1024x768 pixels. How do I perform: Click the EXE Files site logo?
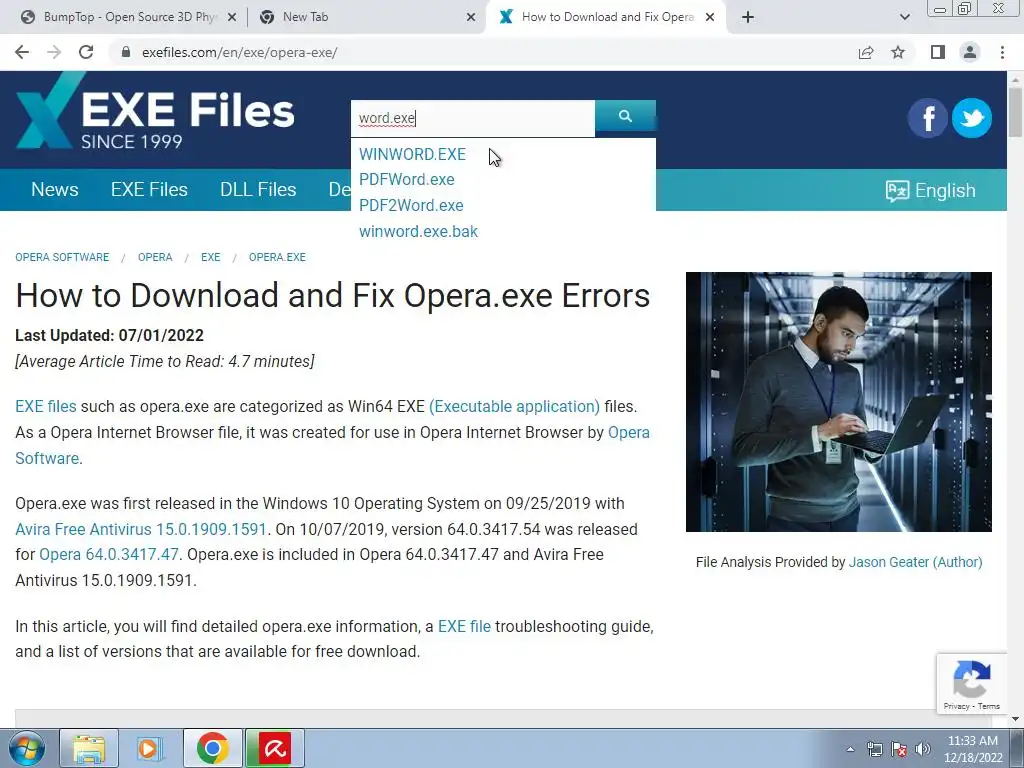click(x=155, y=111)
